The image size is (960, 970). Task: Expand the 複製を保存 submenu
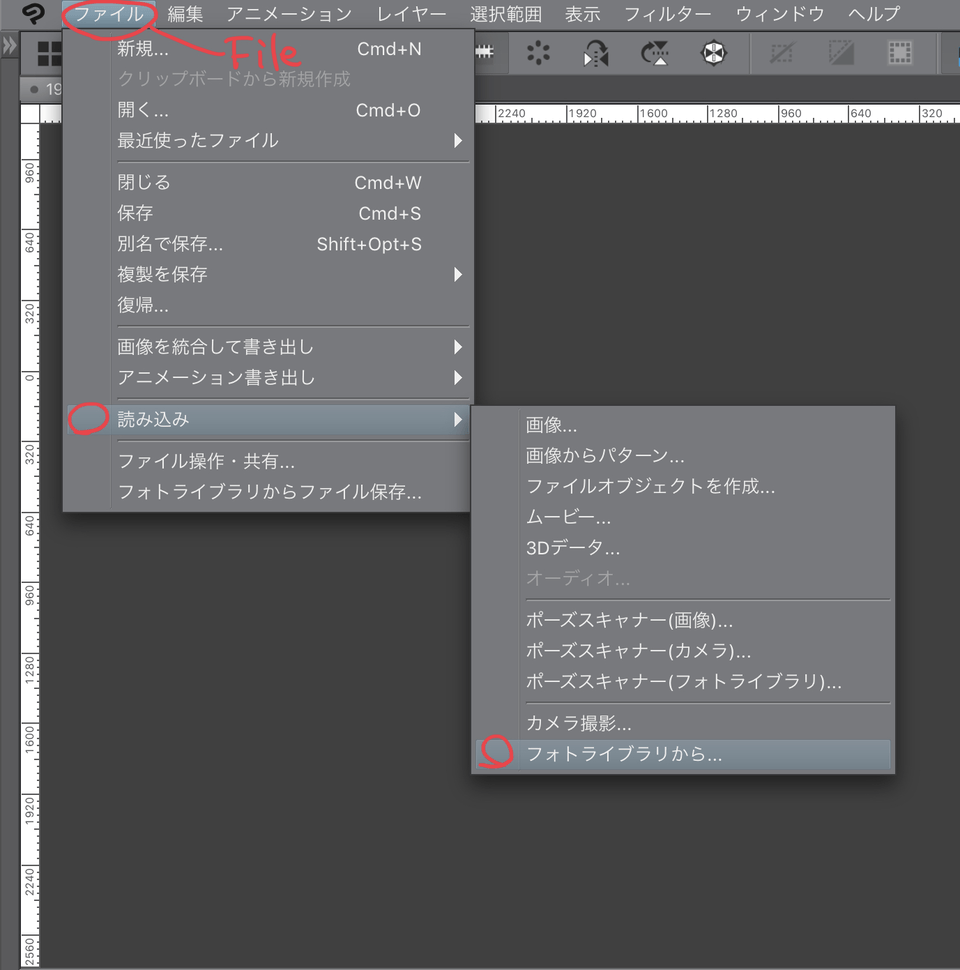tap(290, 274)
